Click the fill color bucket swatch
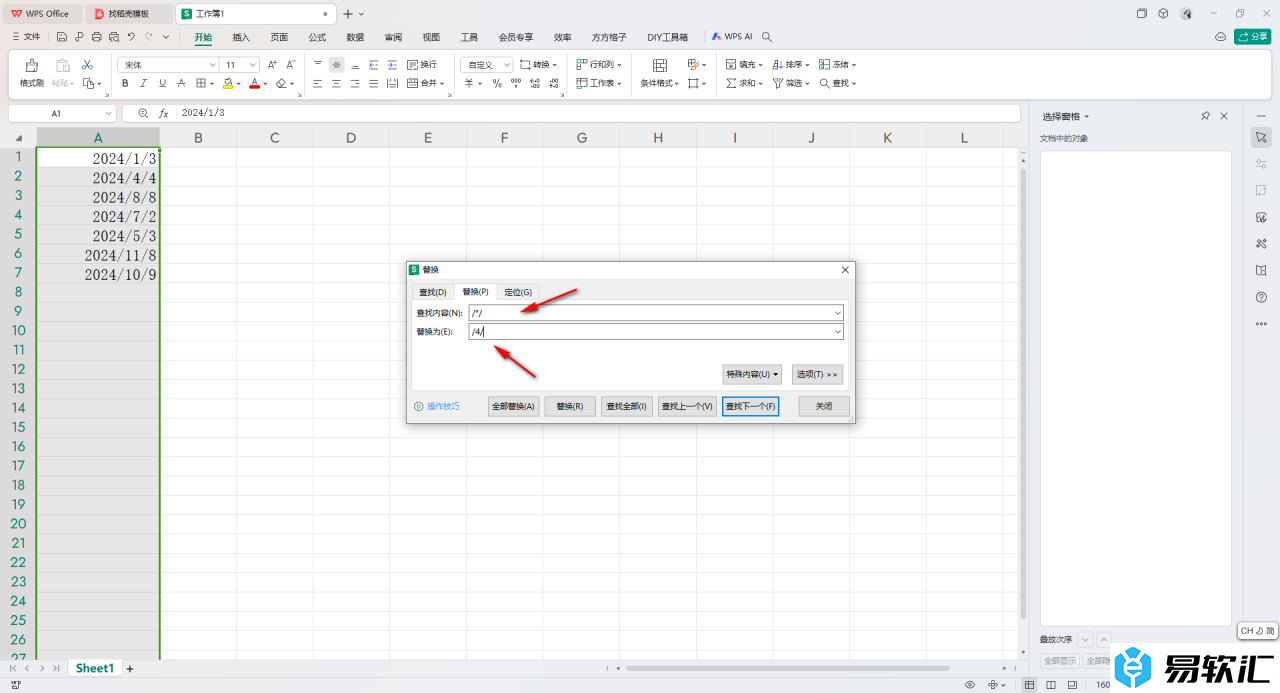The width and height of the screenshot is (1280, 693). (x=228, y=84)
